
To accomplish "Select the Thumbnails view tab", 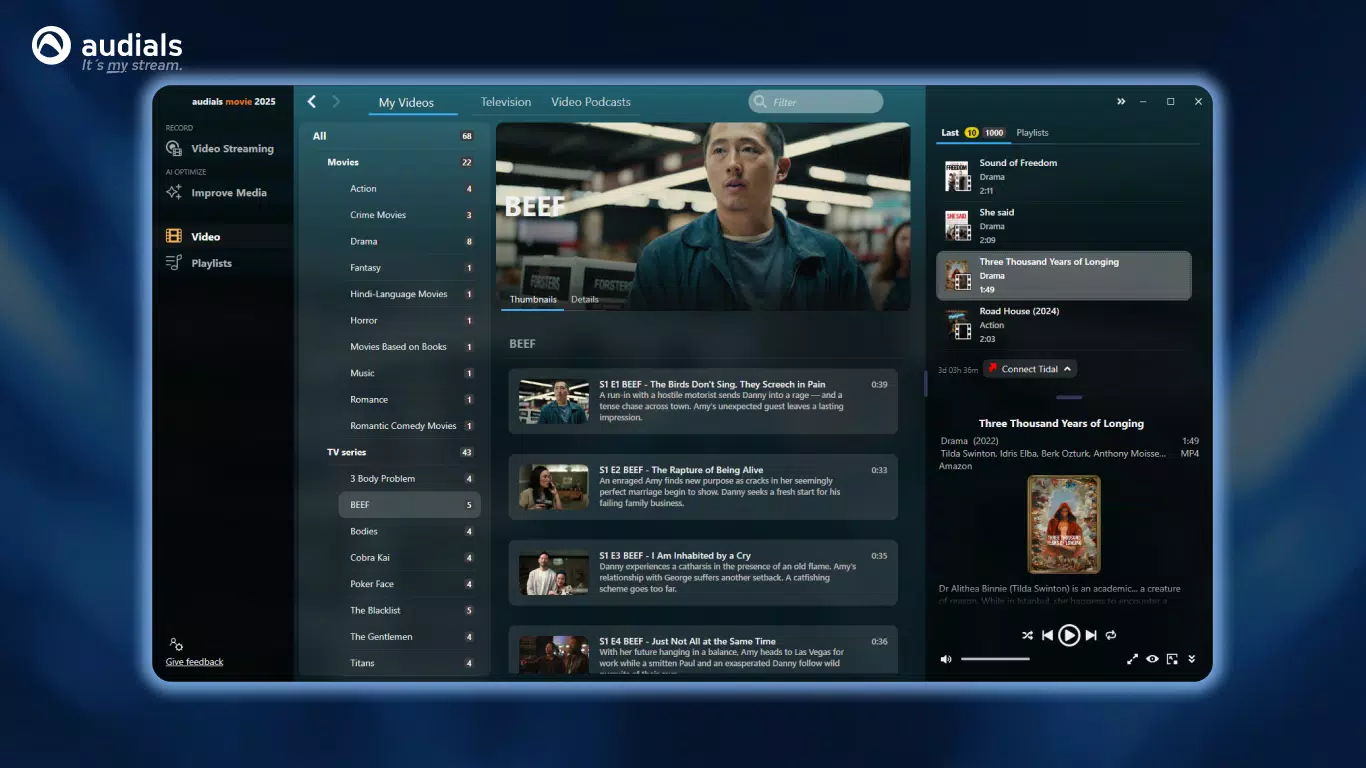I will [533, 299].
